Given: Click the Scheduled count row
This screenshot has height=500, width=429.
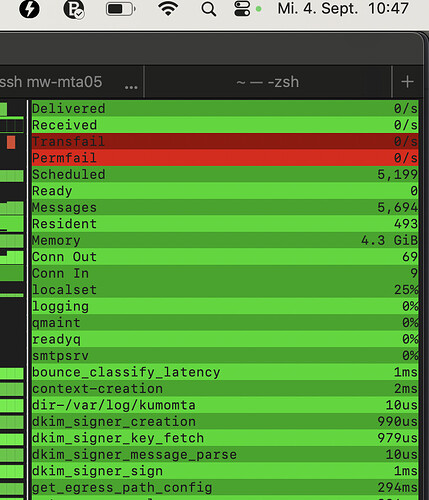Looking at the screenshot, I should (x=225, y=174).
